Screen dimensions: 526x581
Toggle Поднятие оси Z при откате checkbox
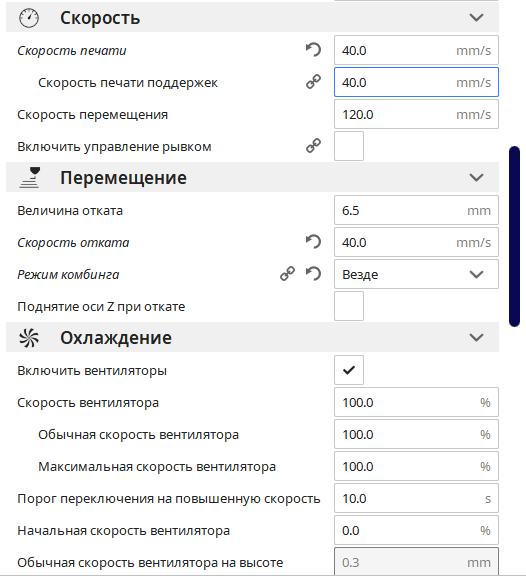point(349,306)
